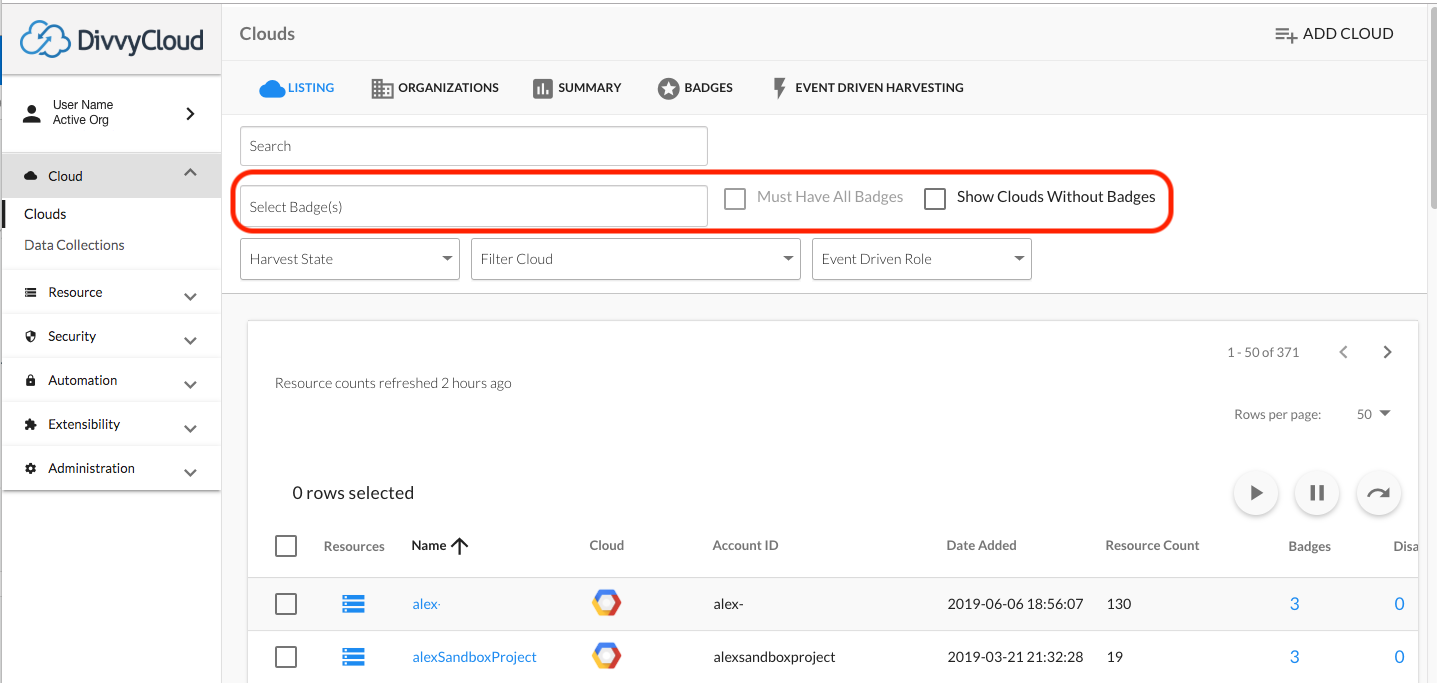Sort by Date Added column header

pos(981,545)
